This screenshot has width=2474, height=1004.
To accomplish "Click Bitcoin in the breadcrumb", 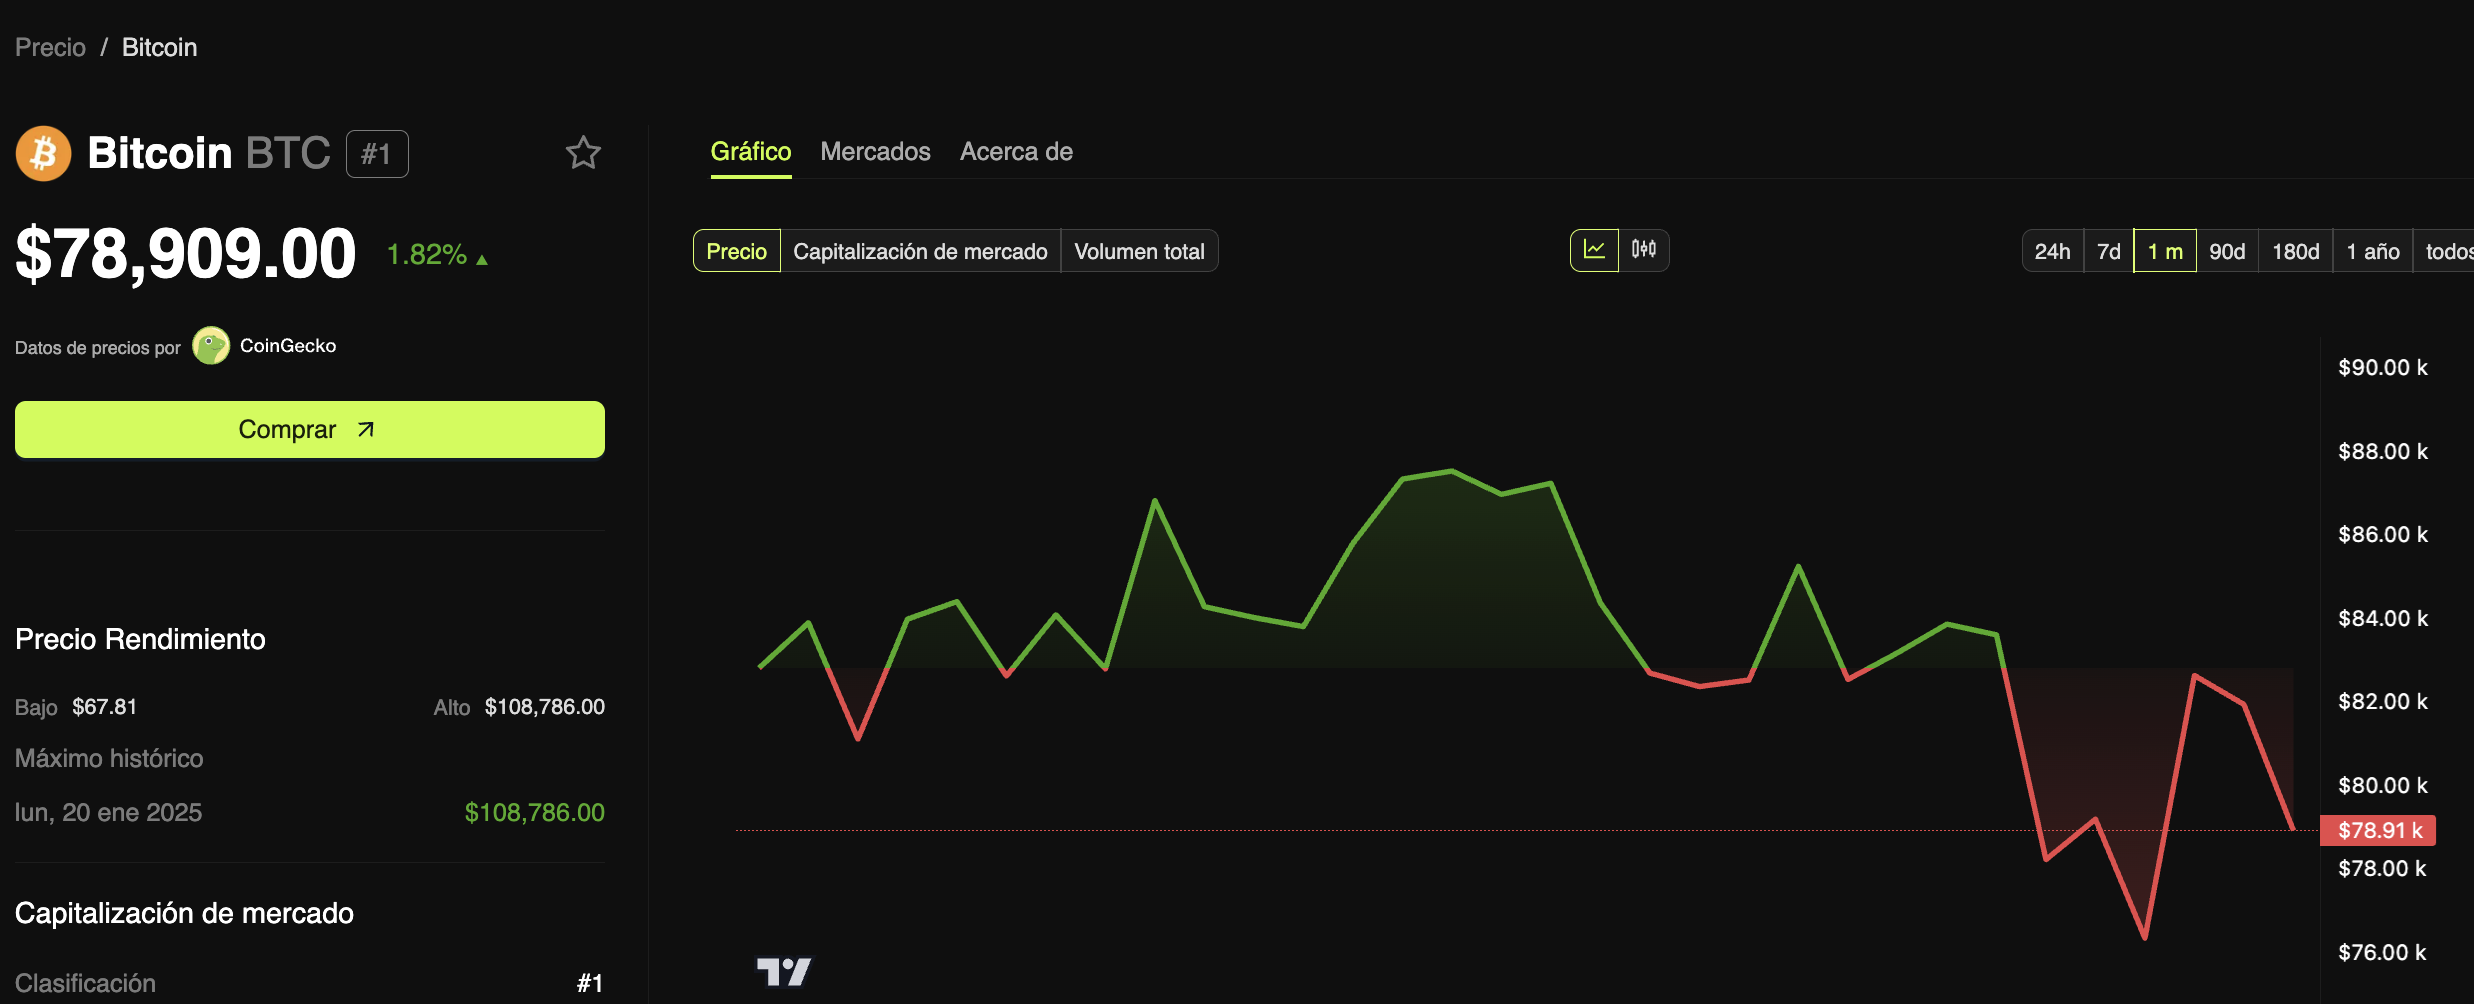I will pyautogui.click(x=160, y=47).
